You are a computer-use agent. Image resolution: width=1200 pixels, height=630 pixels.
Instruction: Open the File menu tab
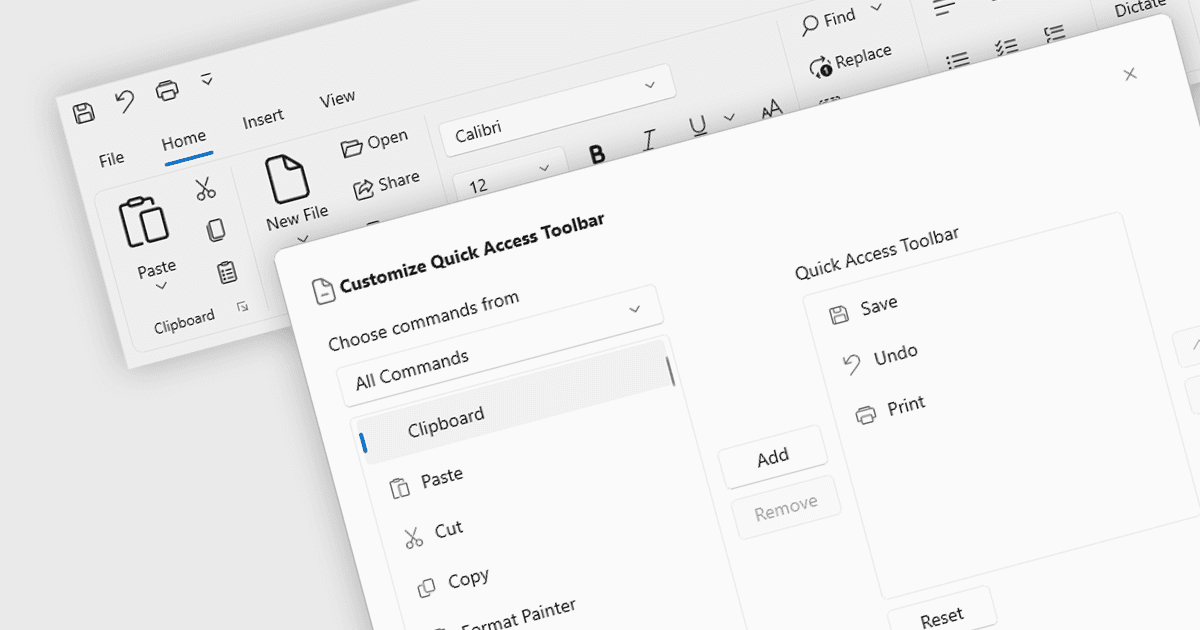pos(112,158)
